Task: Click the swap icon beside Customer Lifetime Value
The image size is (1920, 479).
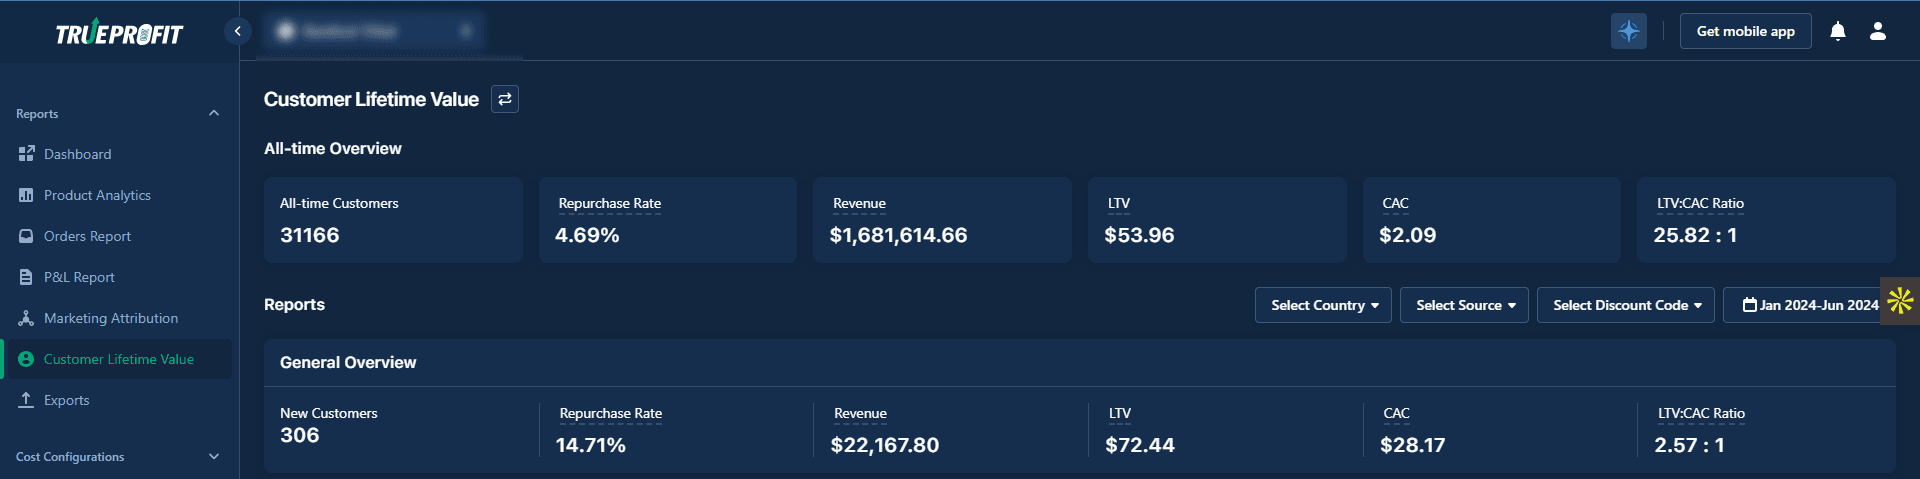Action: 505,99
